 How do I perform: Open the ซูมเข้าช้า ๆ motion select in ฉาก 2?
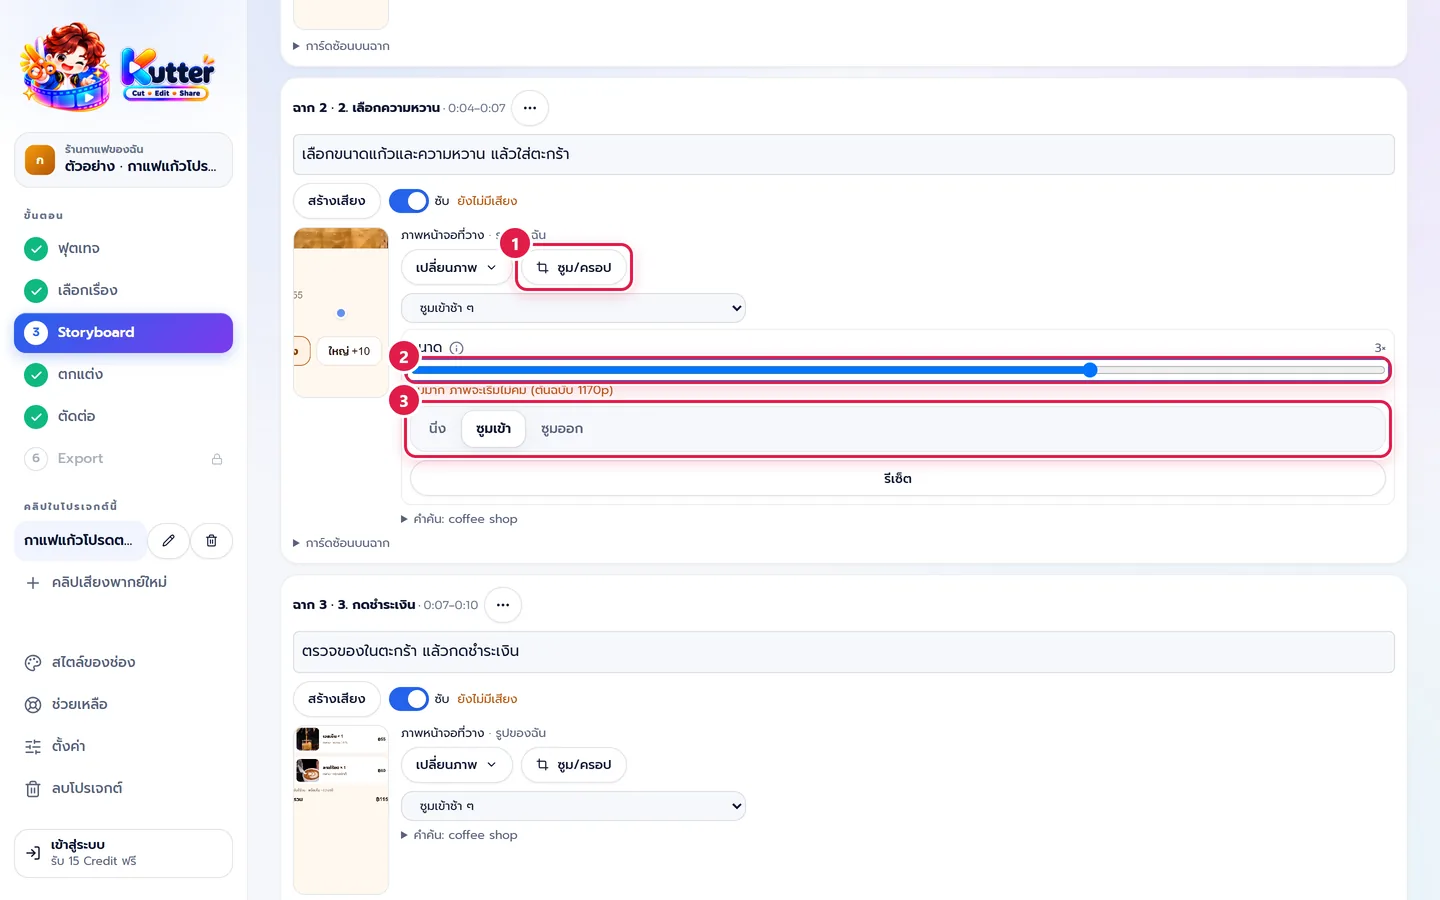point(574,308)
